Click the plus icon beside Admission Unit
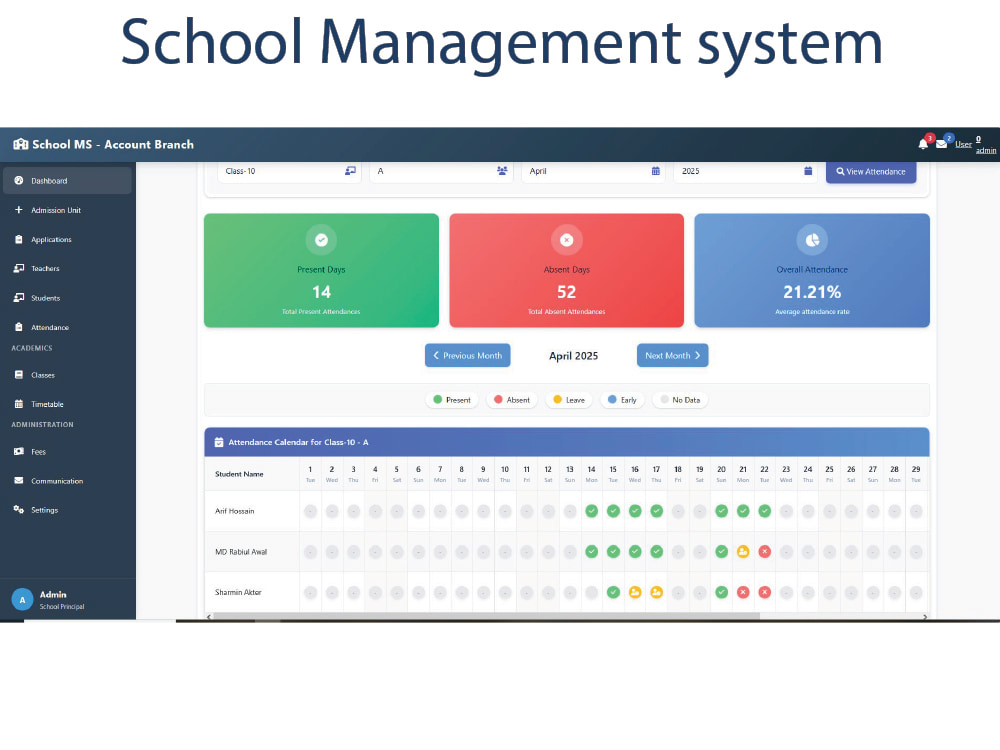Image resolution: width=1000 pixels, height=750 pixels. click(x=18, y=210)
